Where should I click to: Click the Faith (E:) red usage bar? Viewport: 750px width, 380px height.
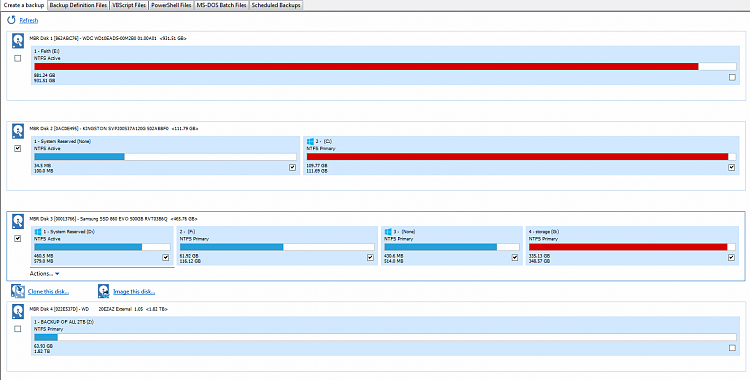pyautogui.click(x=366, y=67)
